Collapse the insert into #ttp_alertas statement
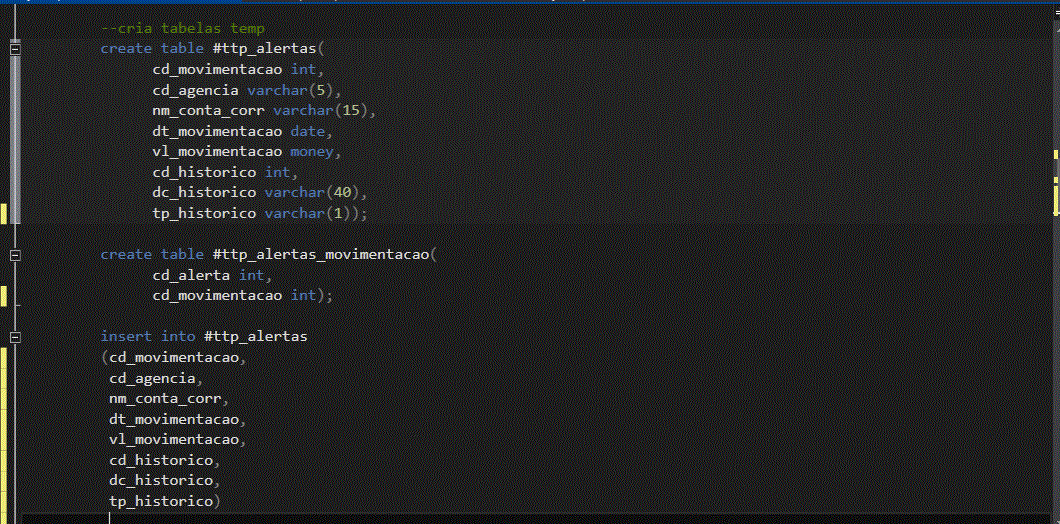The height and width of the screenshot is (524, 1060). (x=16, y=337)
